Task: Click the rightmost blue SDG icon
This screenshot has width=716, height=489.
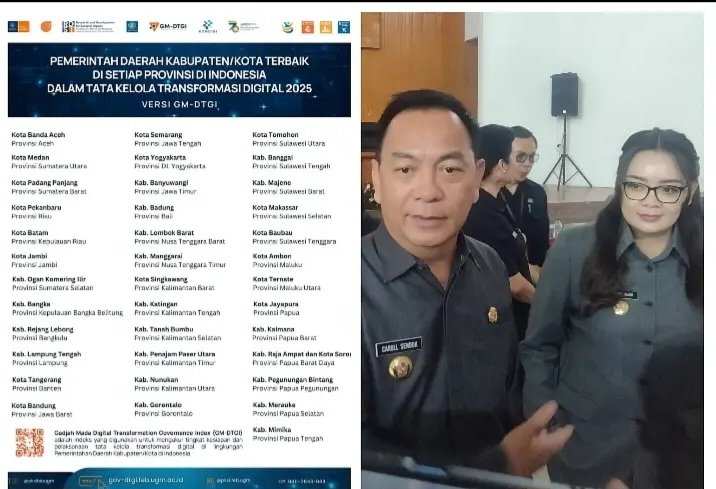Action: pyautogui.click(x=343, y=27)
